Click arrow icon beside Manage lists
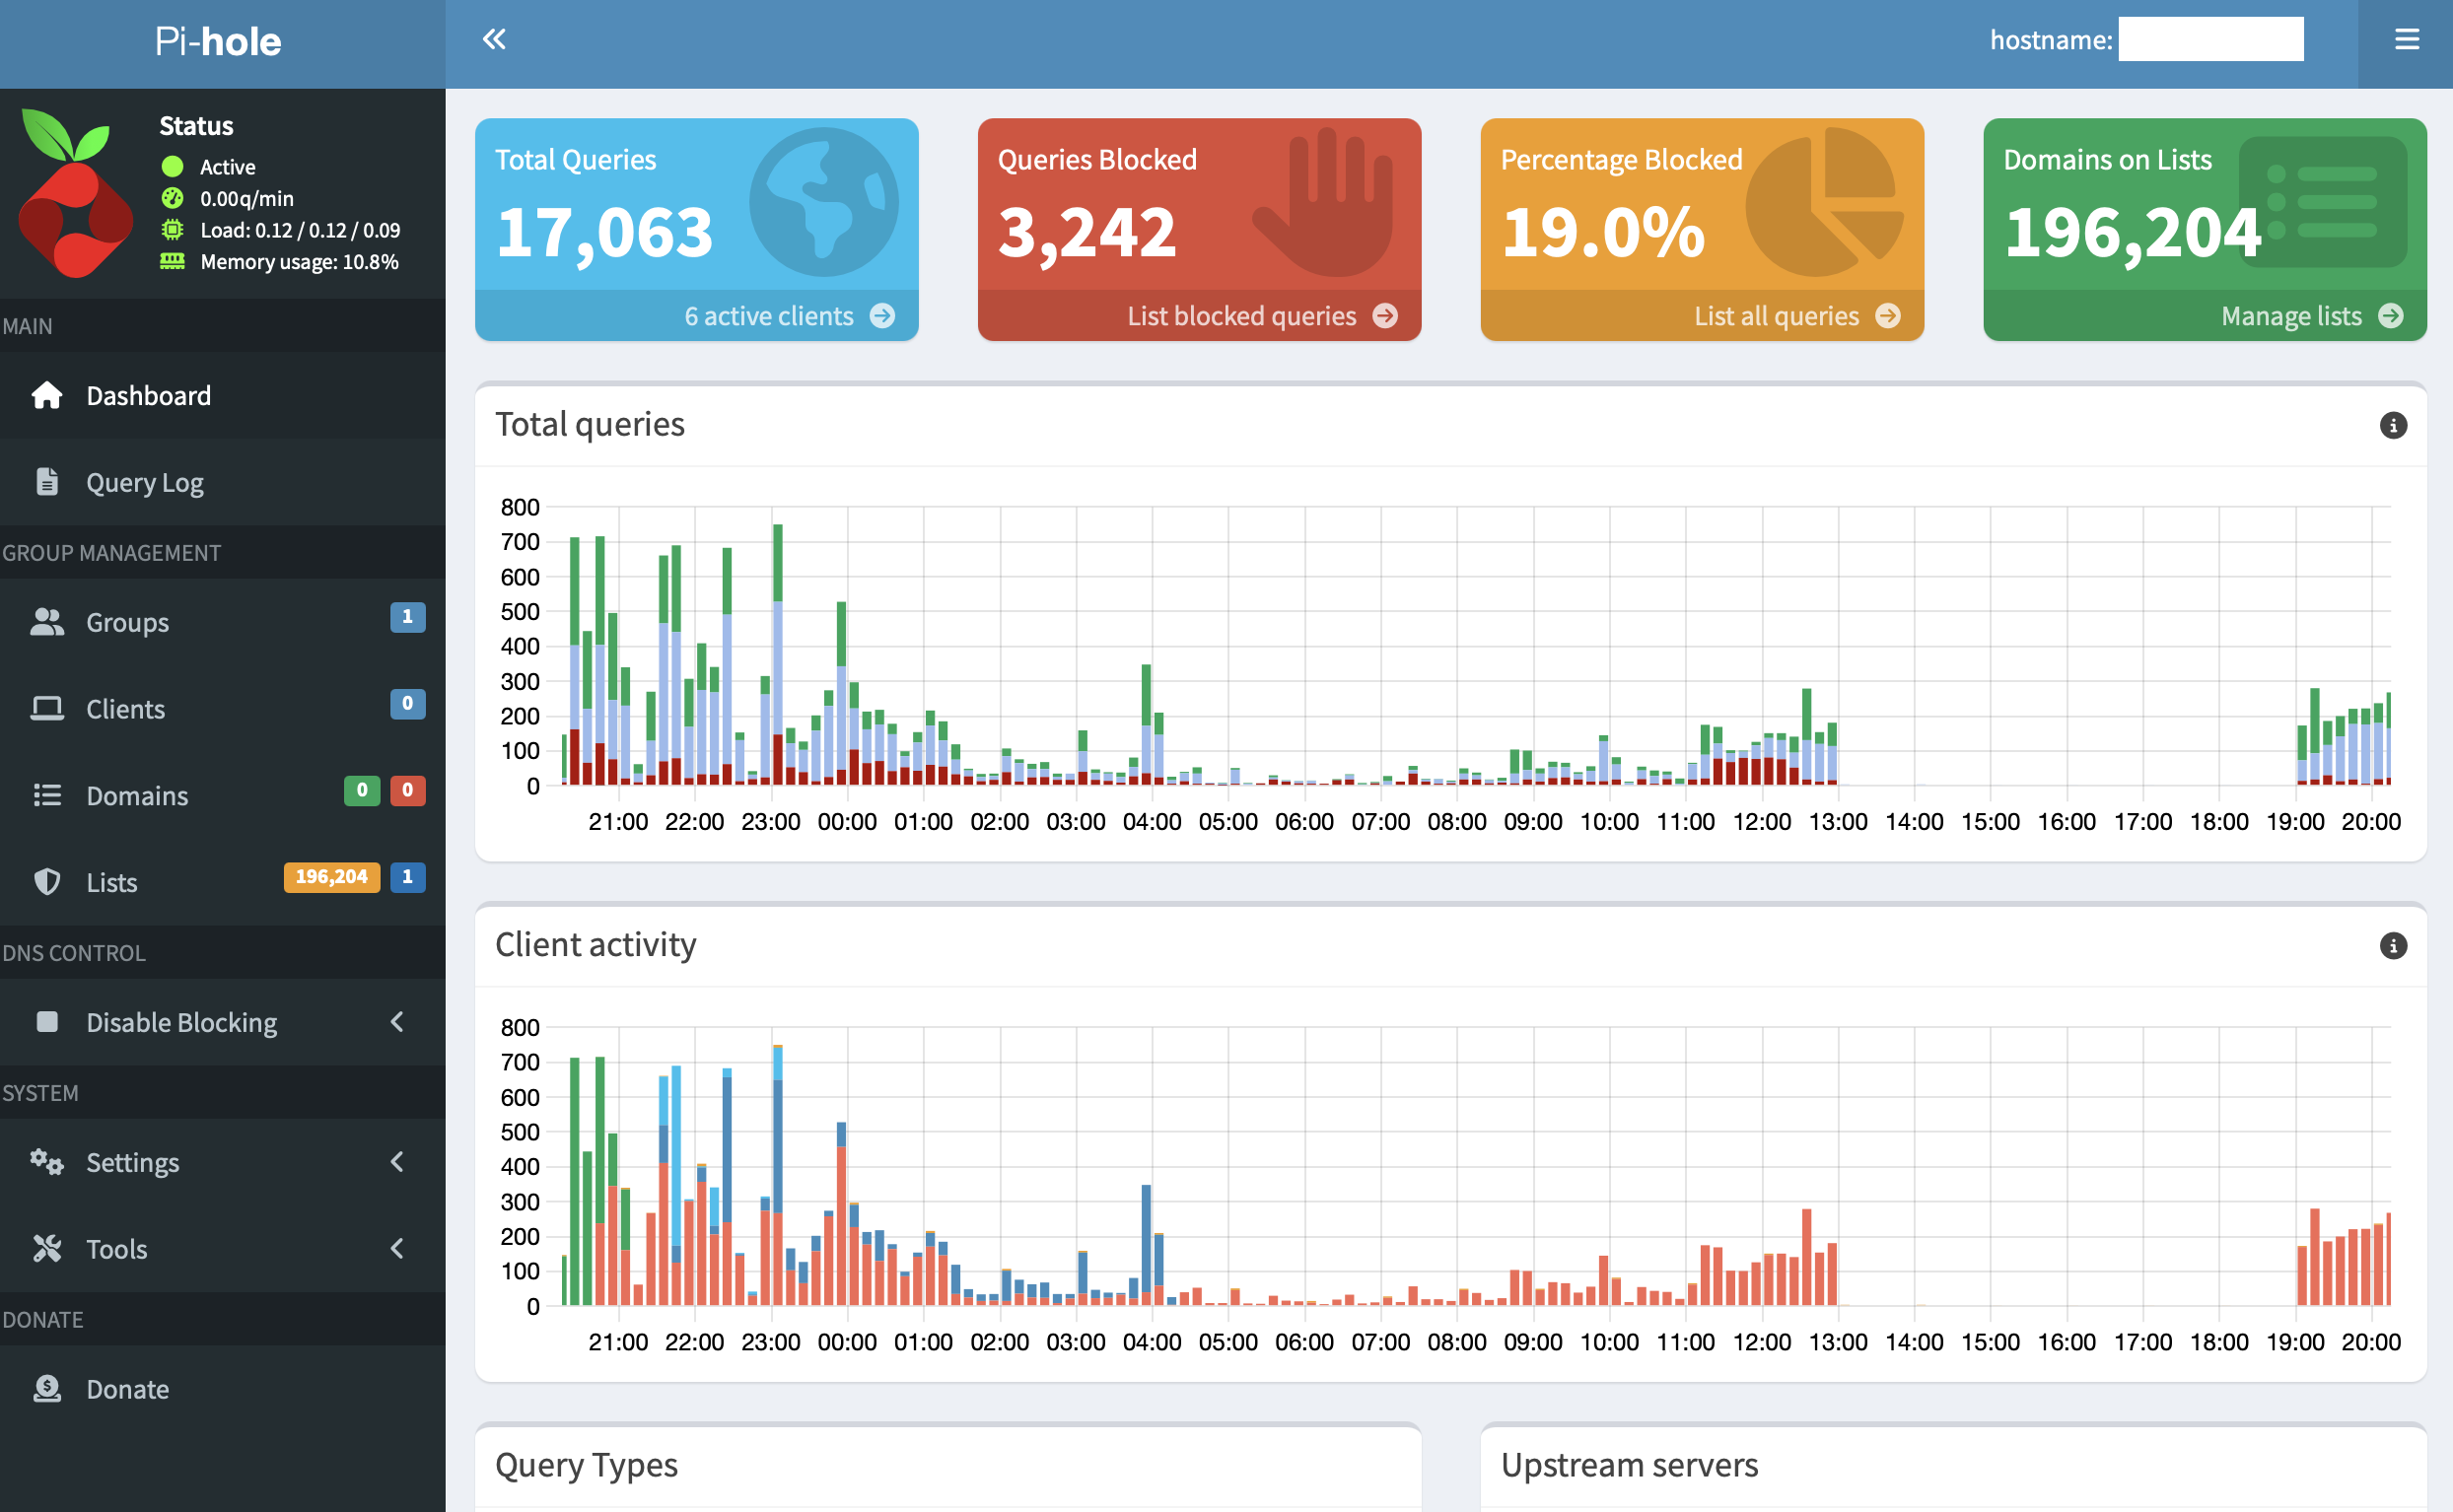The width and height of the screenshot is (2453, 1512). click(x=2390, y=316)
